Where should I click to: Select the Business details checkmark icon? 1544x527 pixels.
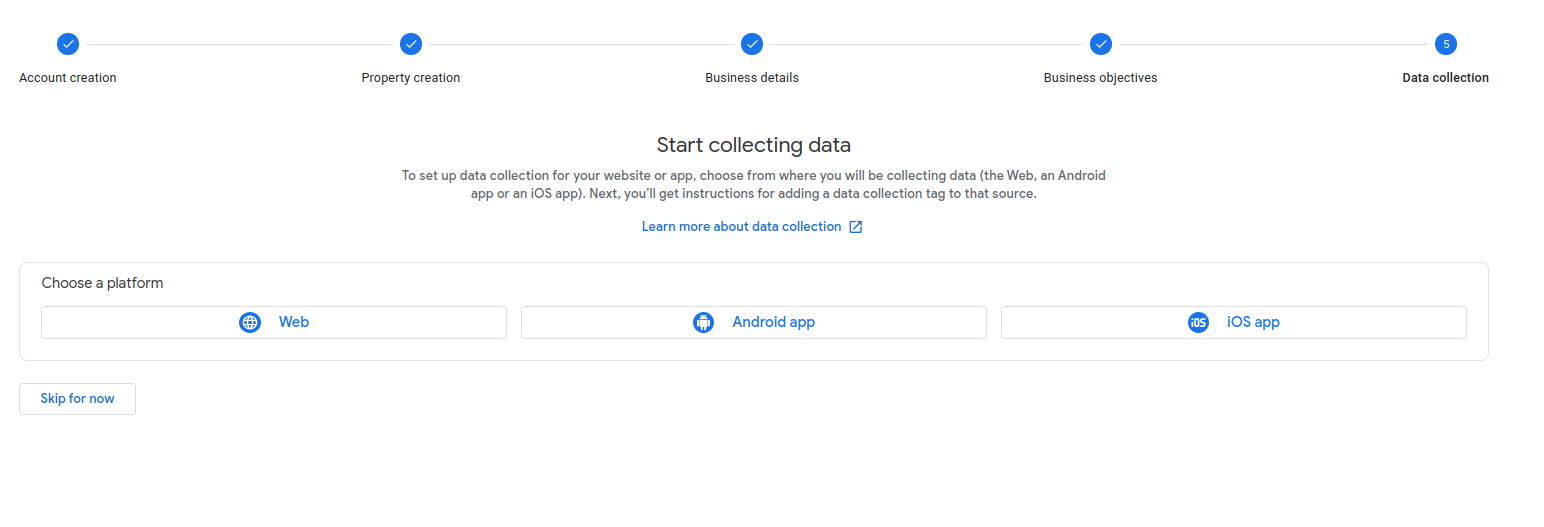coord(752,44)
